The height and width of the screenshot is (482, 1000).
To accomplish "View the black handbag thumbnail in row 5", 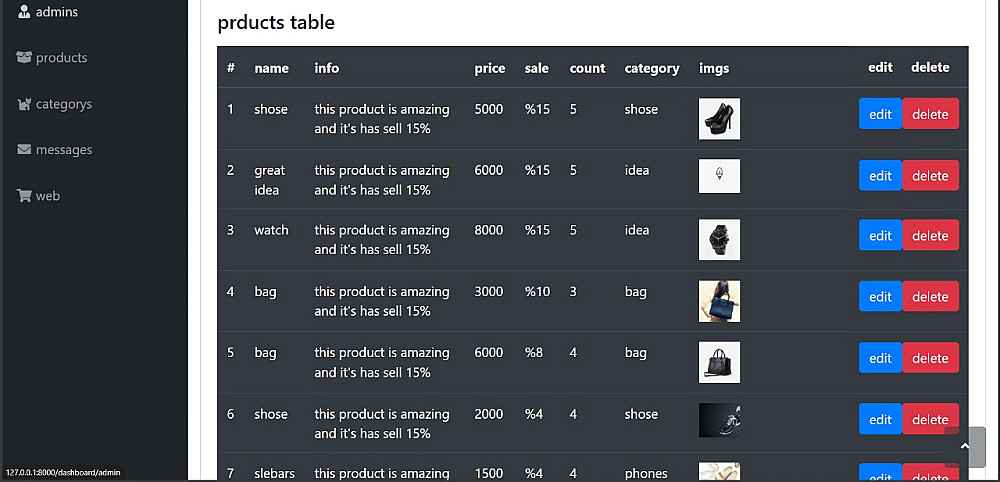I will coord(719,362).
